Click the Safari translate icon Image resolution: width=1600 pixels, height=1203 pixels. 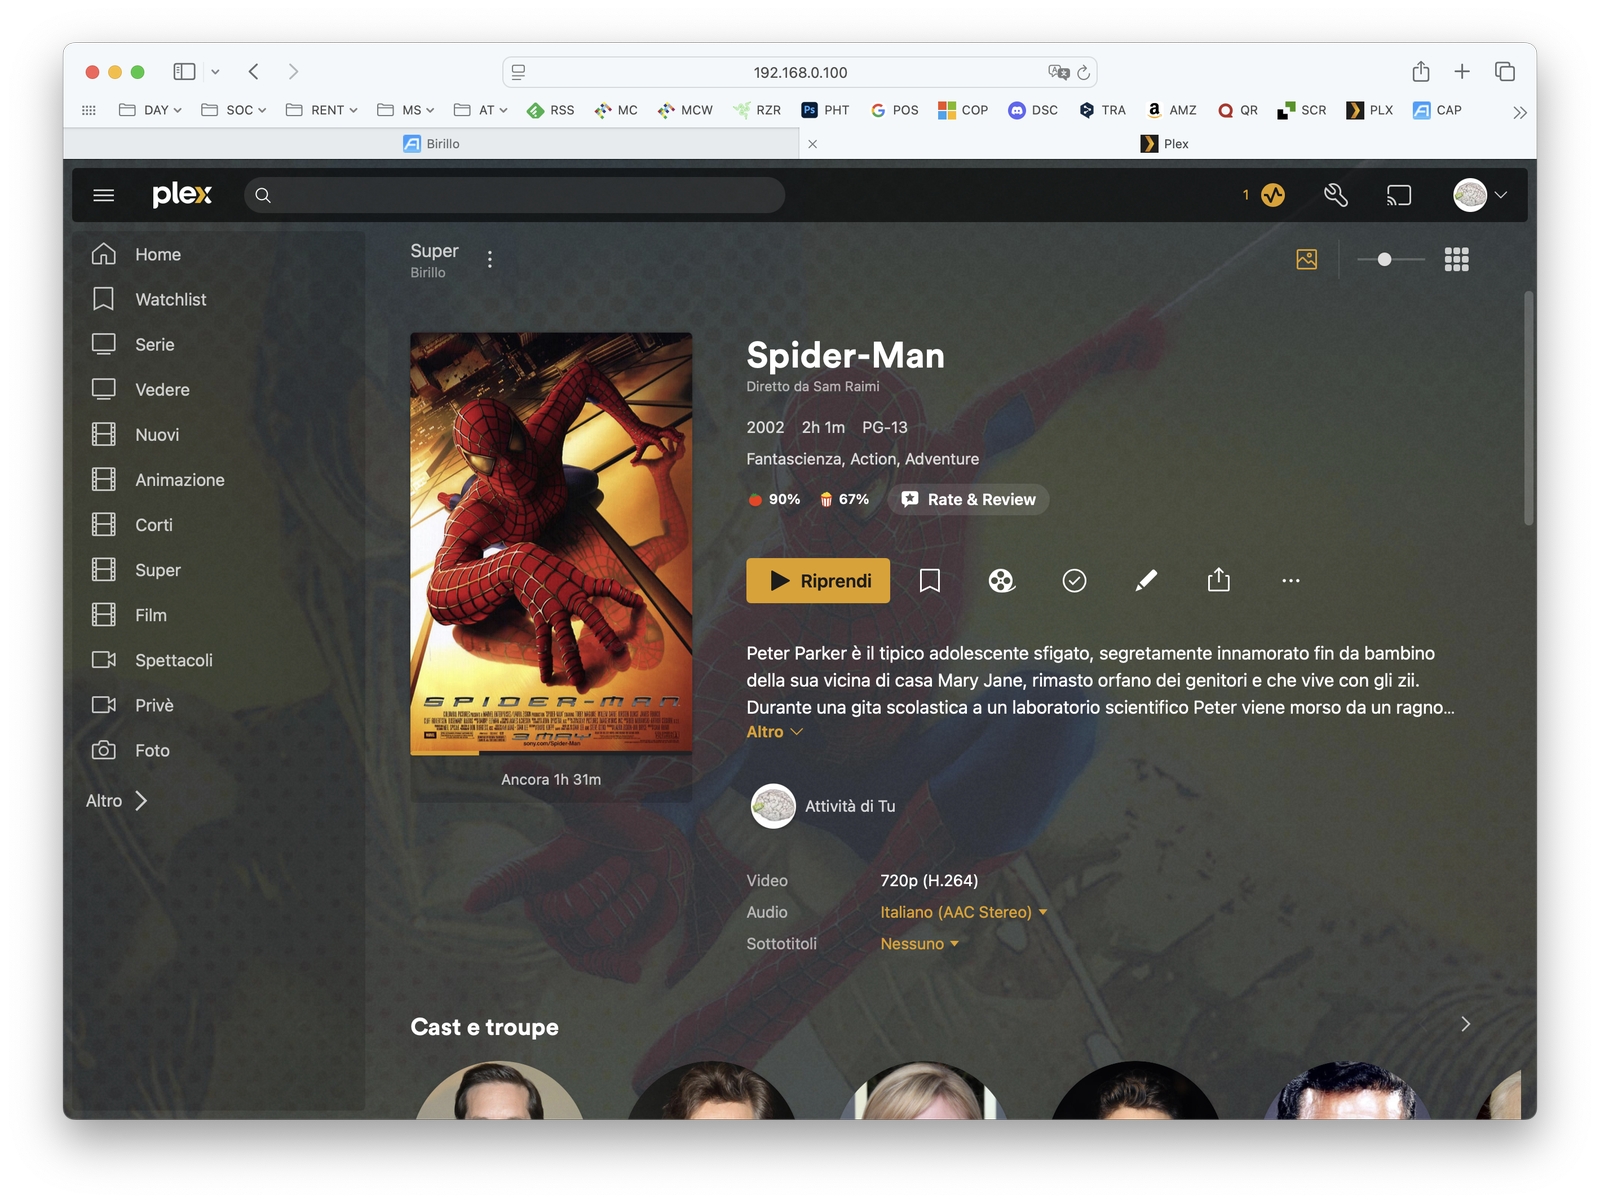pos(1058,72)
